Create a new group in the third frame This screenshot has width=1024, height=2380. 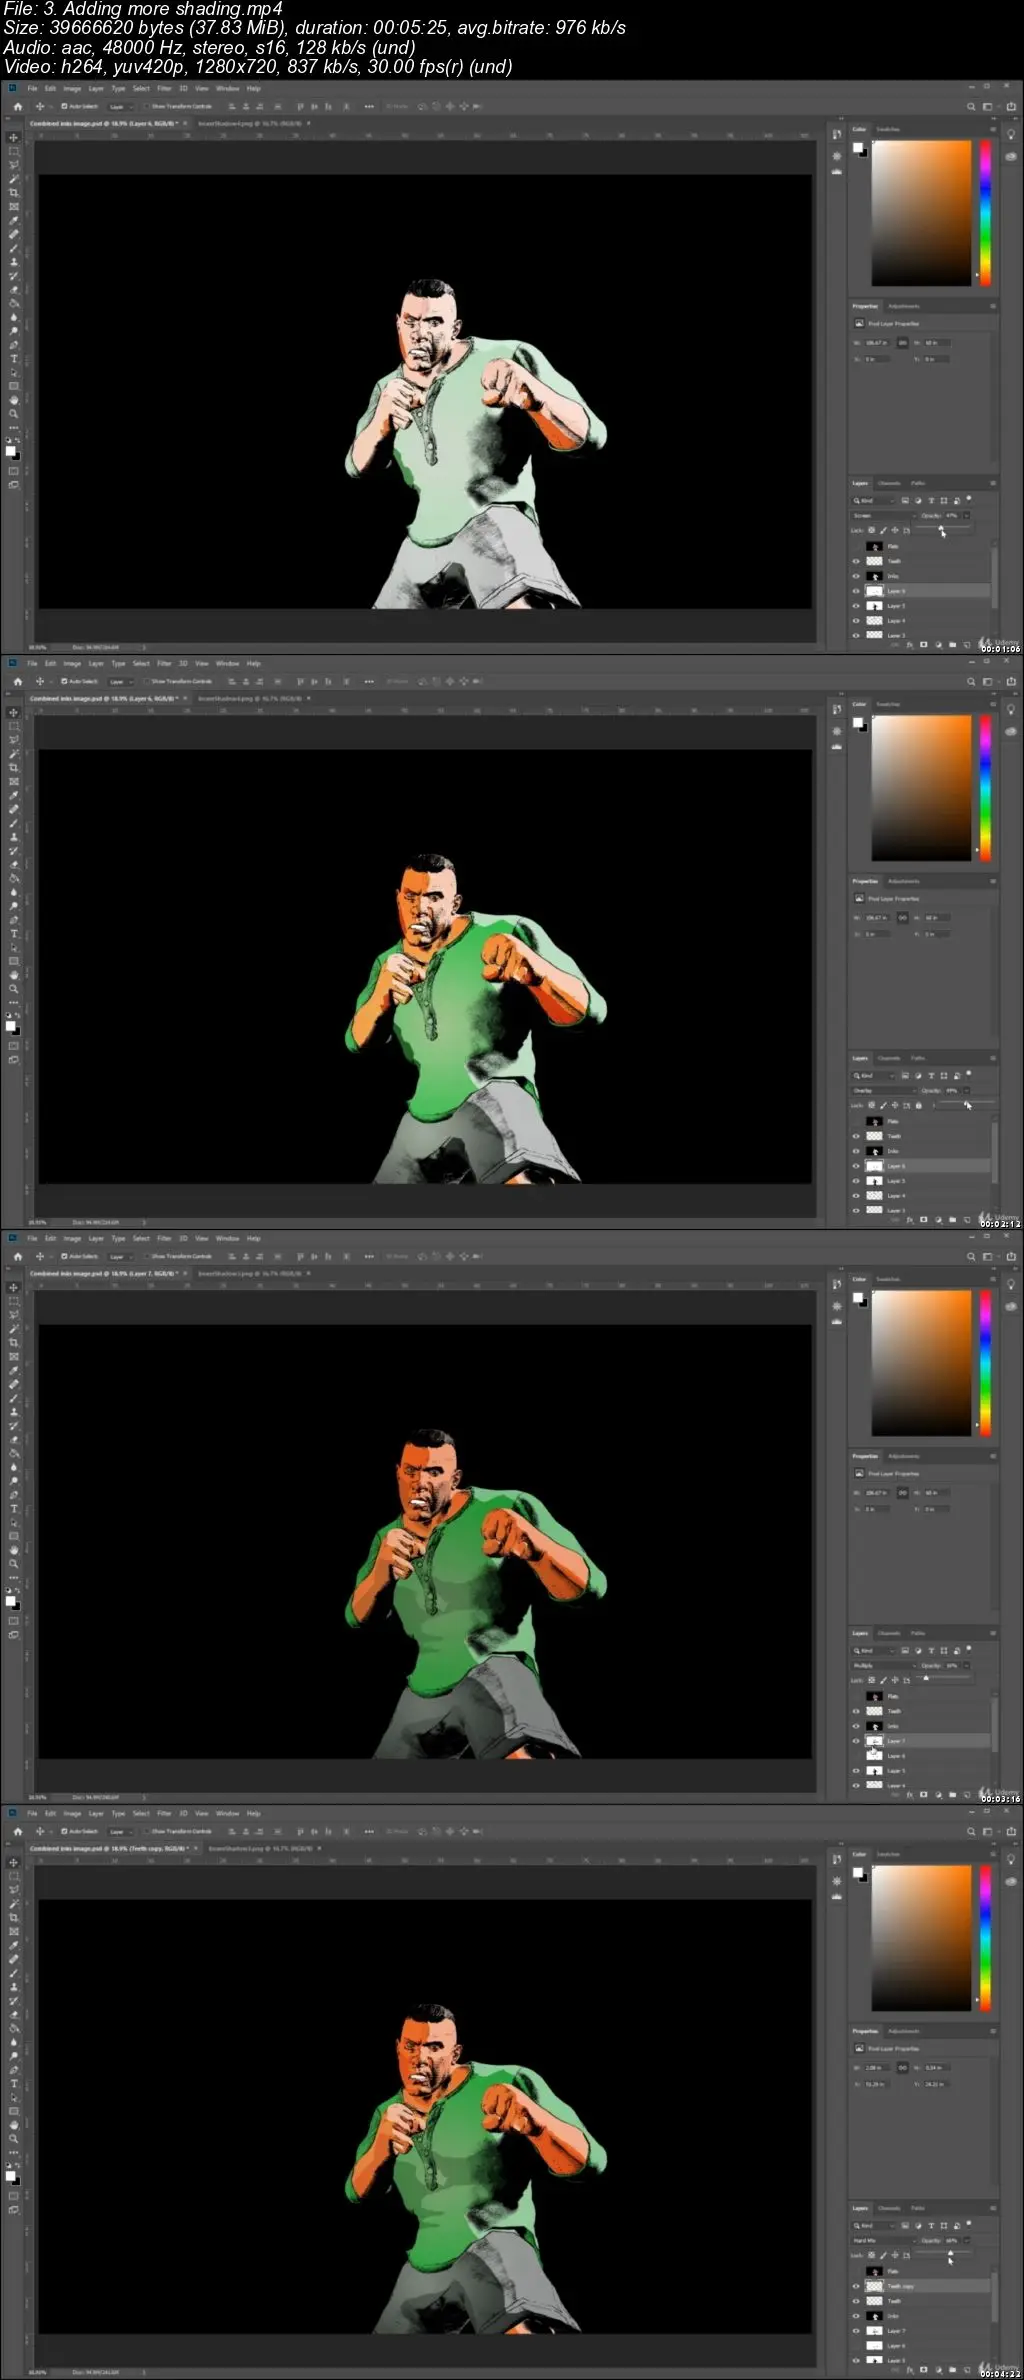[x=952, y=1795]
